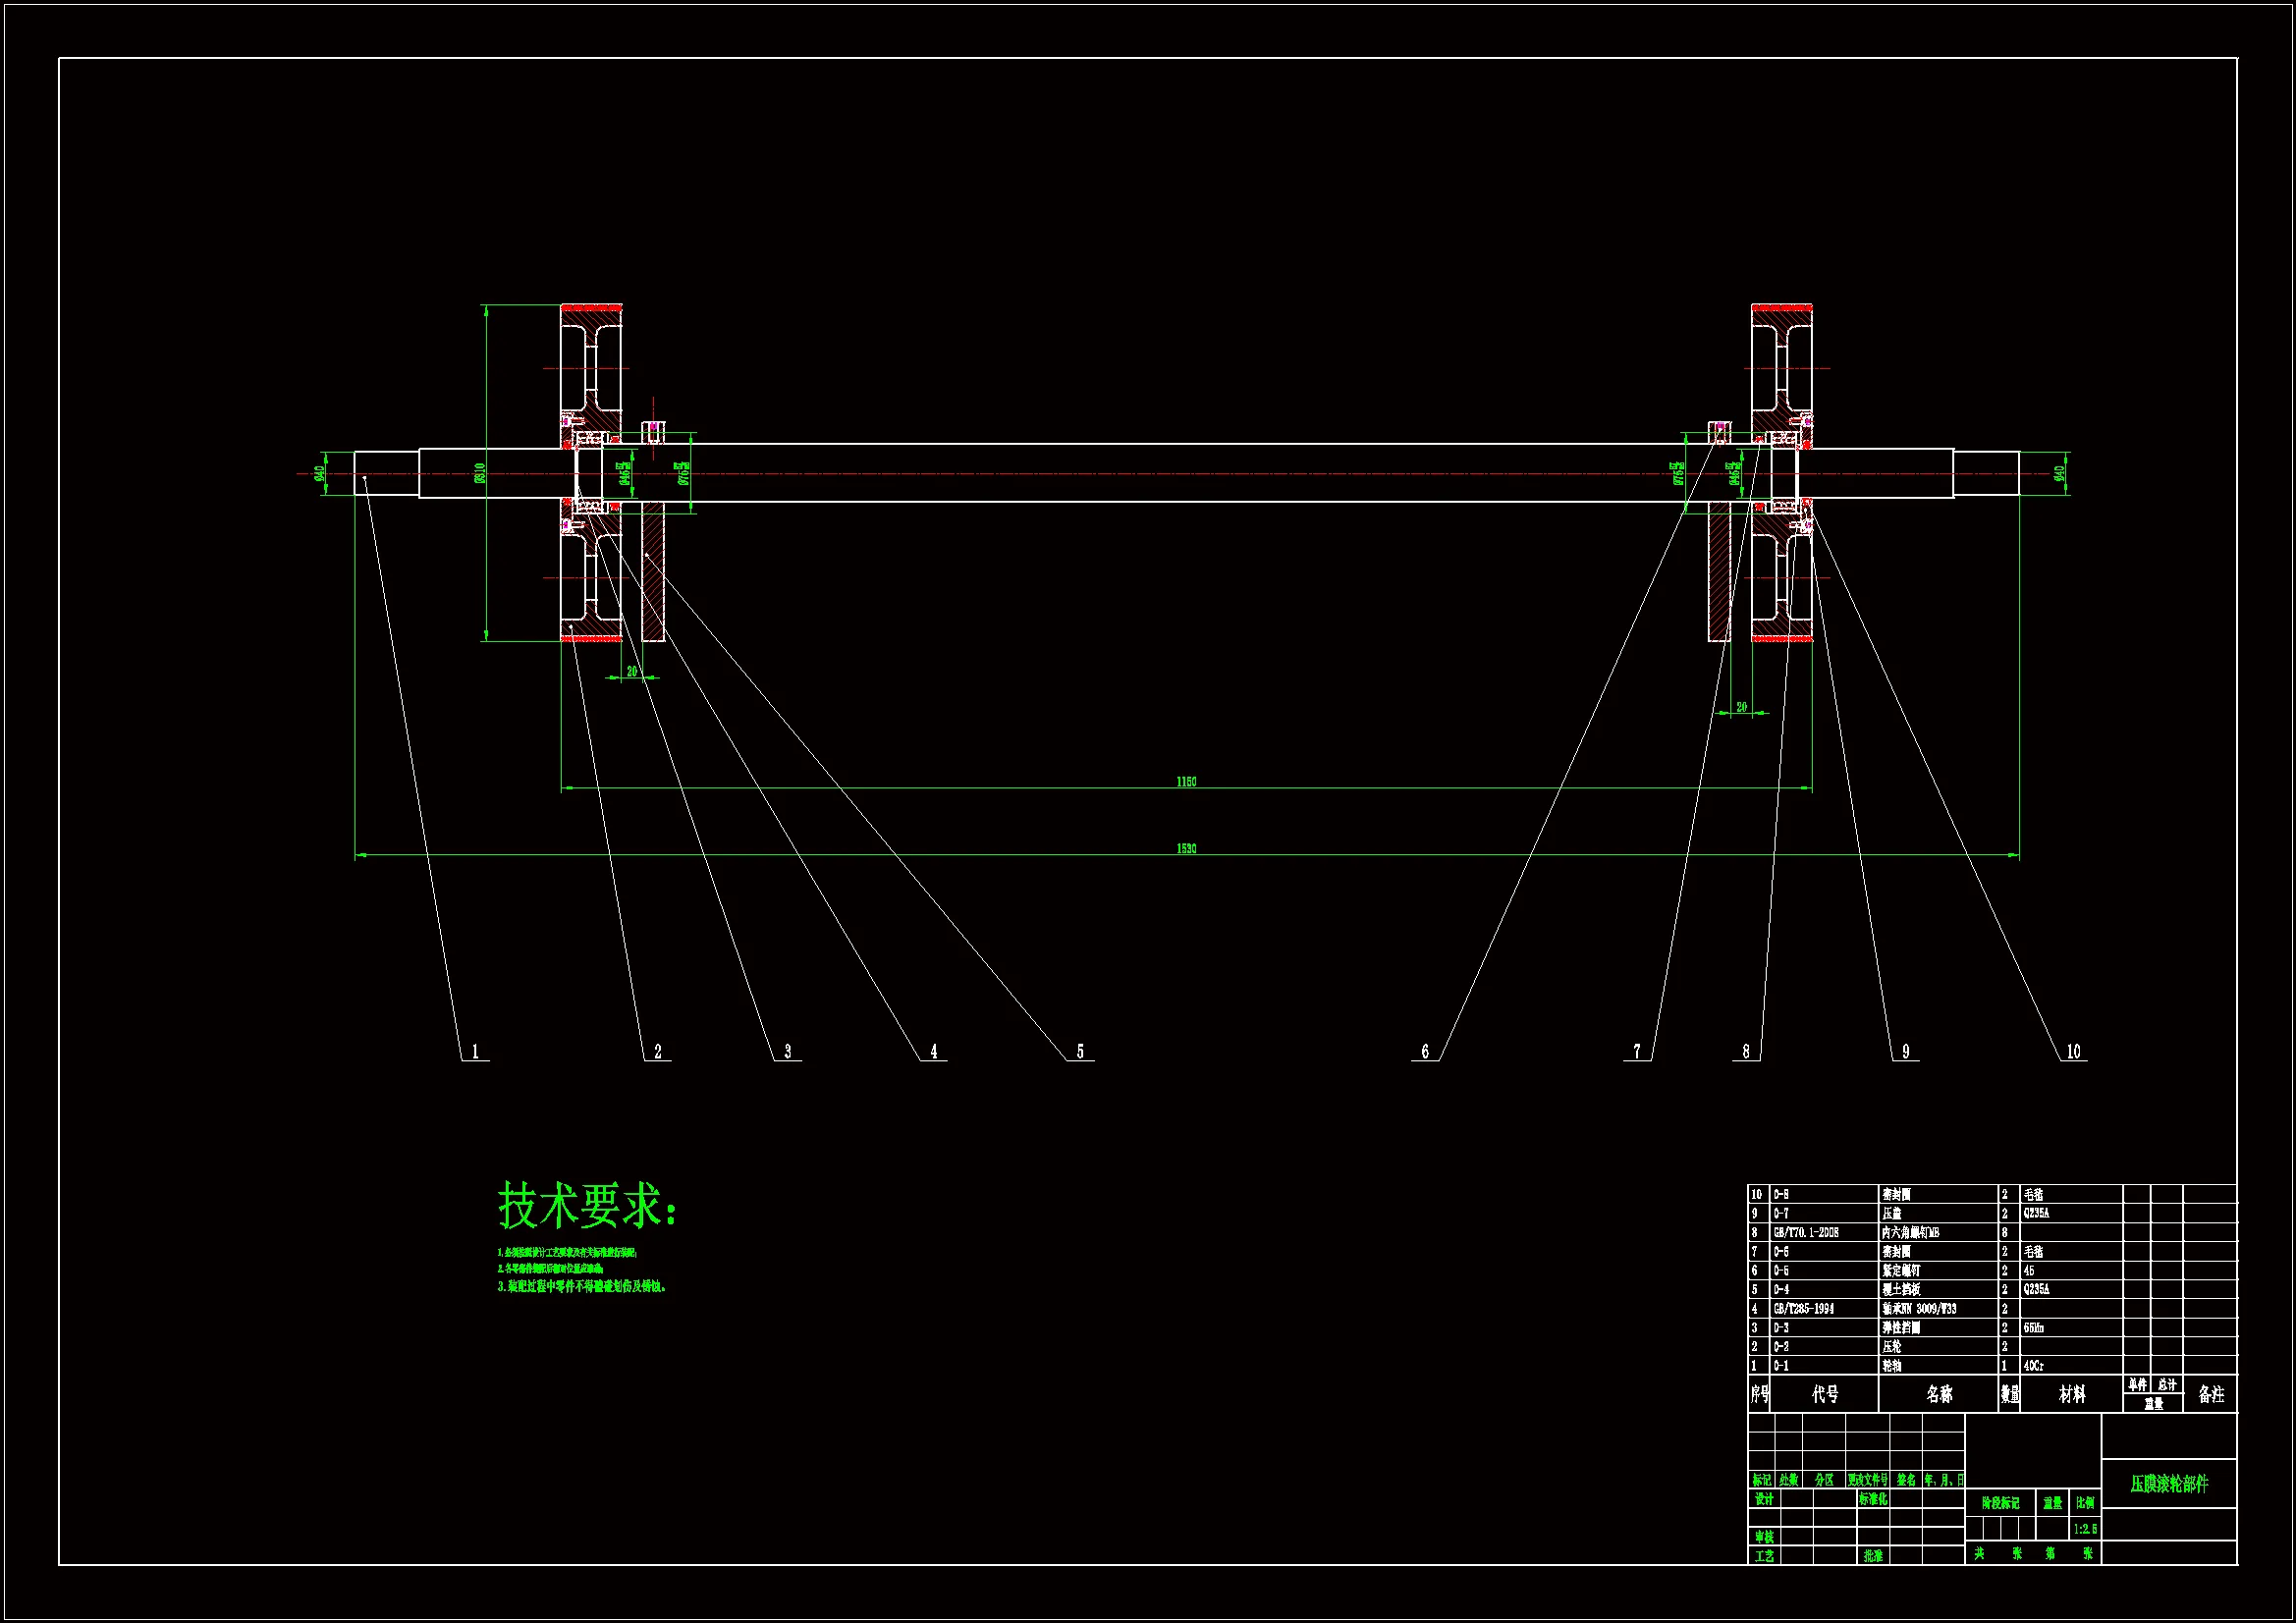The image size is (2296, 1623).
Task: Select the 设计 label in title block
Action: tap(1764, 1499)
